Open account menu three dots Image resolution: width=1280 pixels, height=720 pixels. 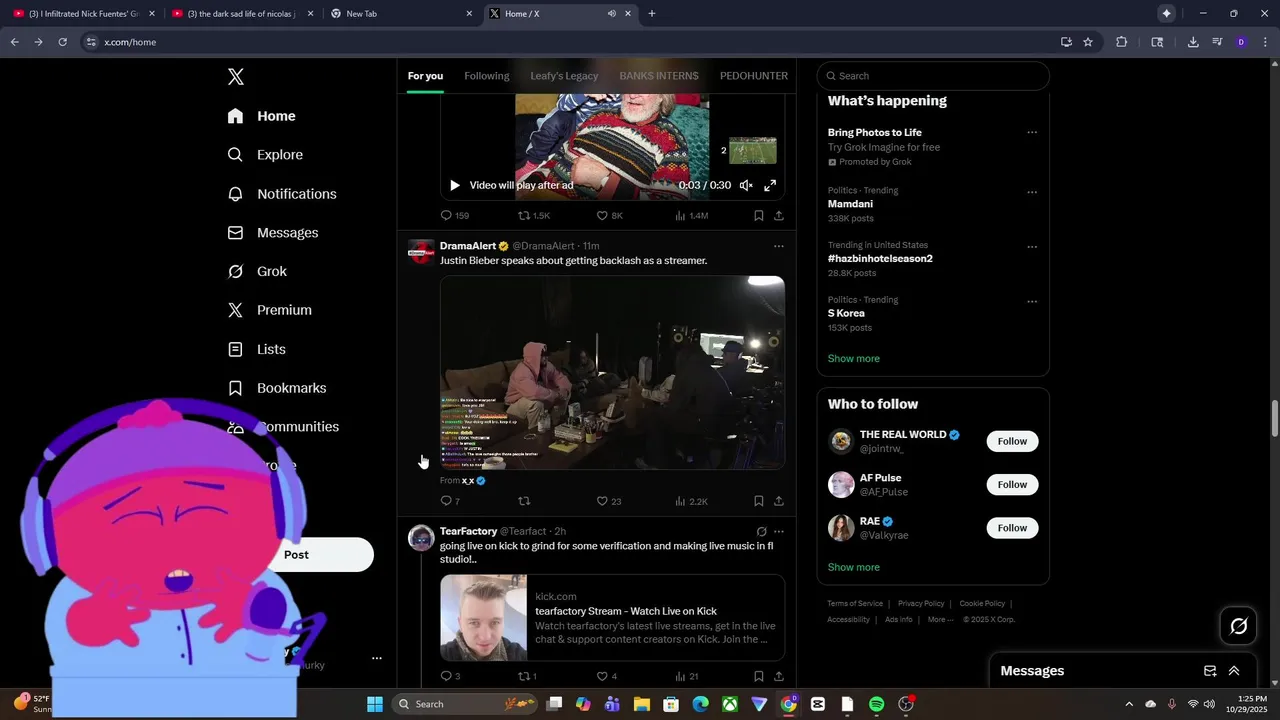[377, 658]
